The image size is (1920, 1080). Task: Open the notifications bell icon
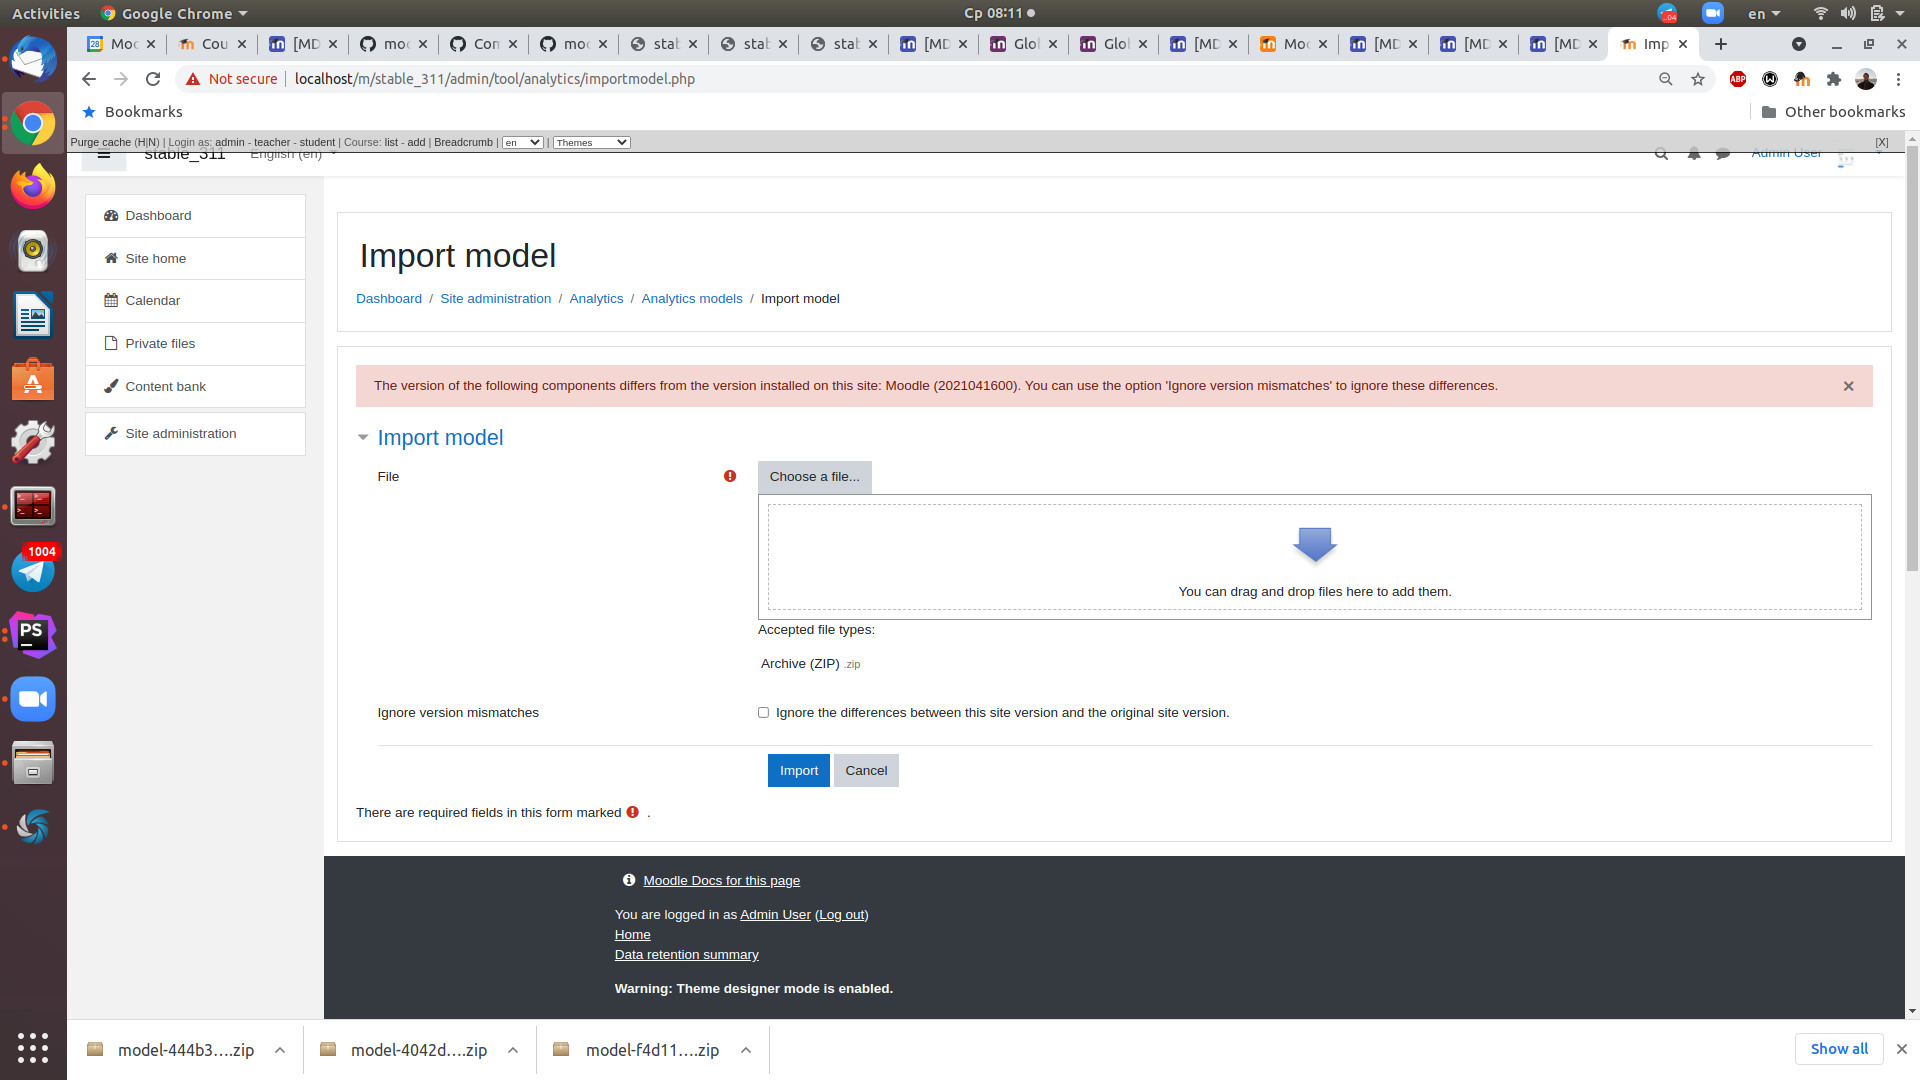coord(1694,154)
